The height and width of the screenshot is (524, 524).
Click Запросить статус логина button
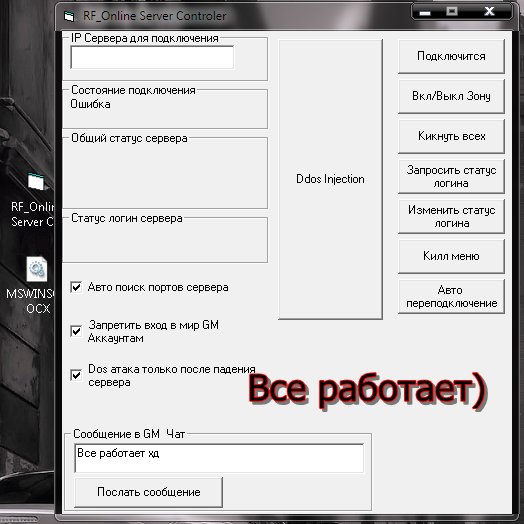(x=451, y=176)
